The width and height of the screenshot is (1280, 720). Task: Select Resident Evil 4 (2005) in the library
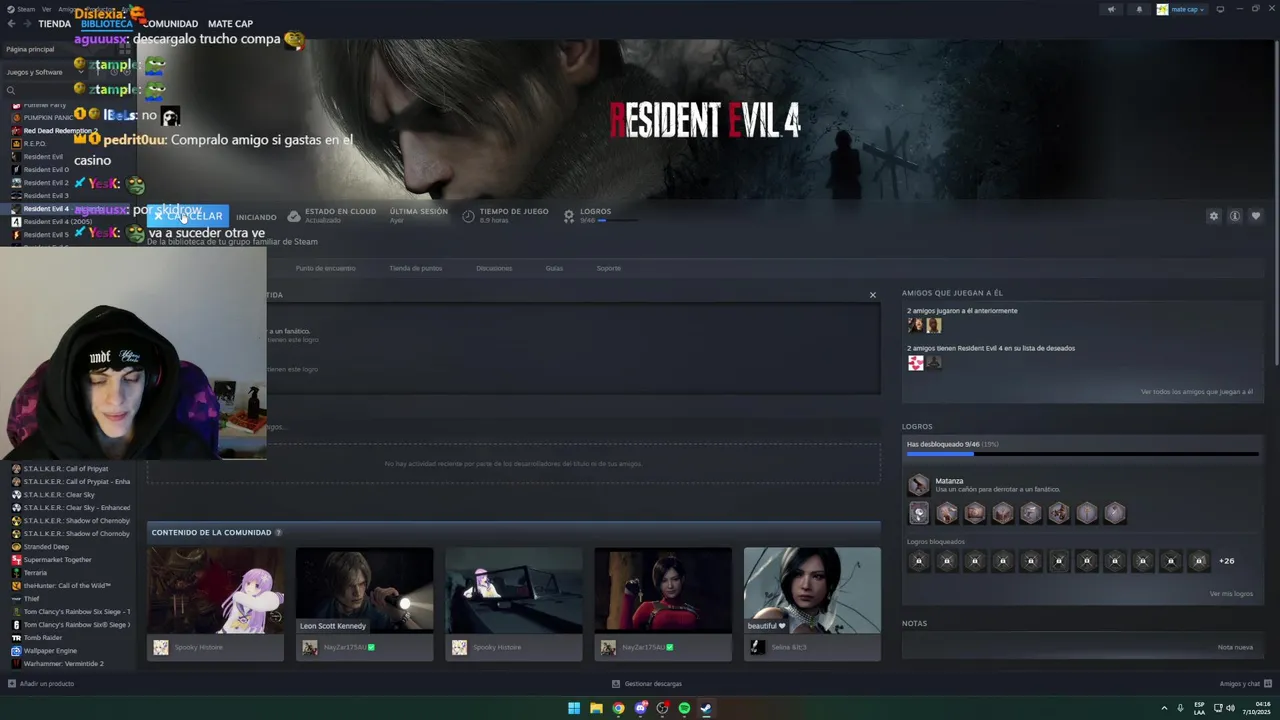pyautogui.click(x=57, y=222)
